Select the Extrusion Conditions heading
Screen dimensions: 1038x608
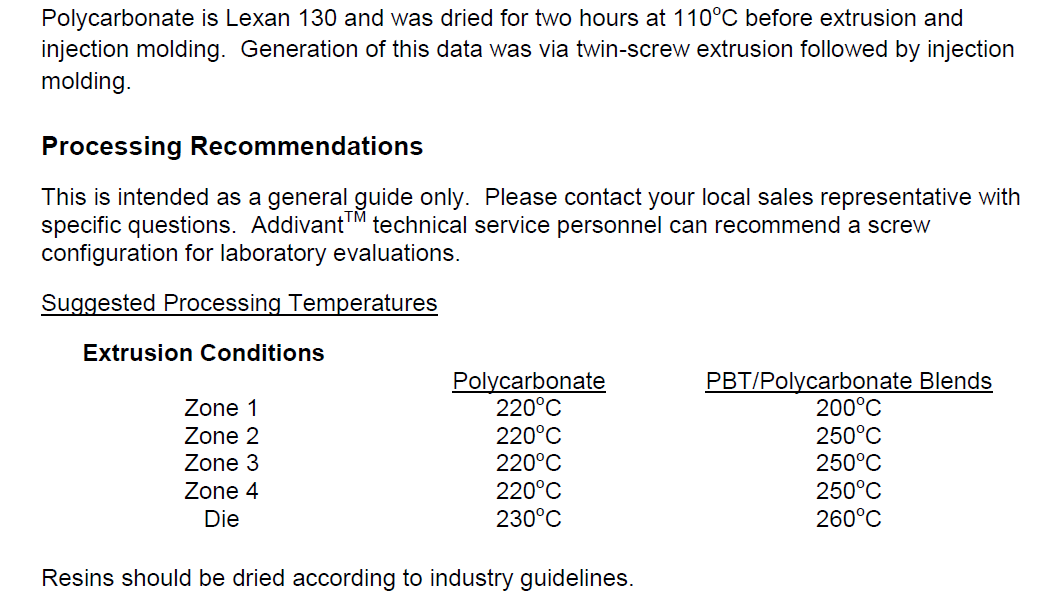203,353
